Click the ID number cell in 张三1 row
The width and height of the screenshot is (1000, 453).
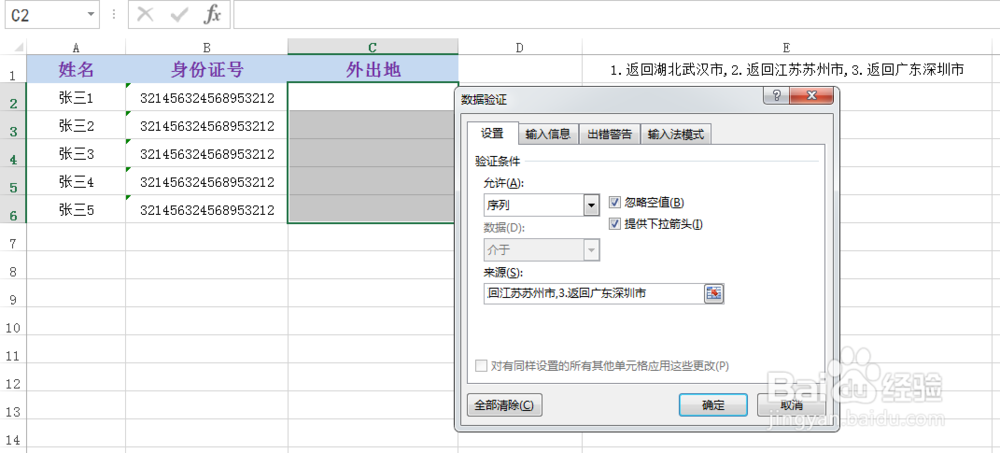207,98
